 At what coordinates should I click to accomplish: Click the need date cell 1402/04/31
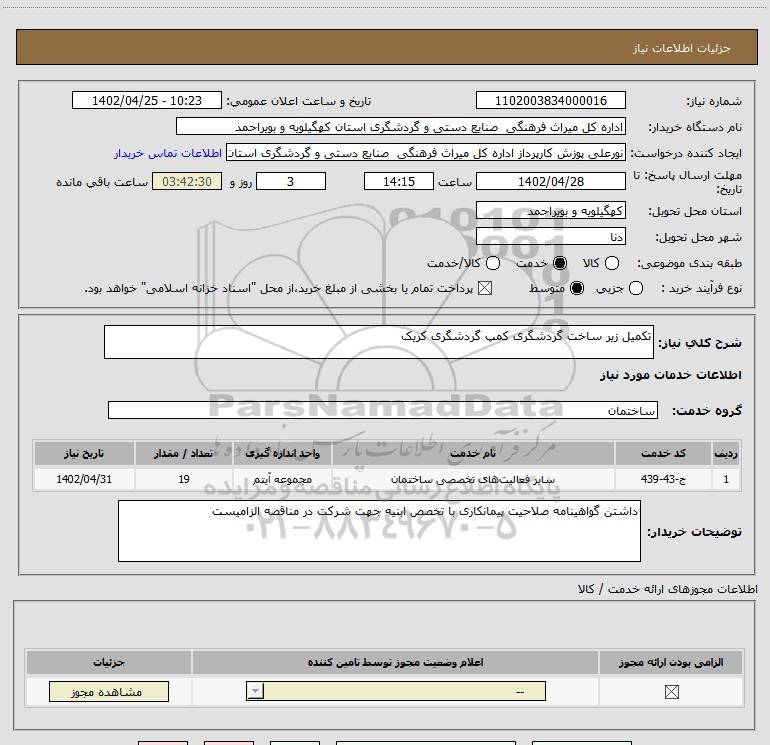(84, 479)
